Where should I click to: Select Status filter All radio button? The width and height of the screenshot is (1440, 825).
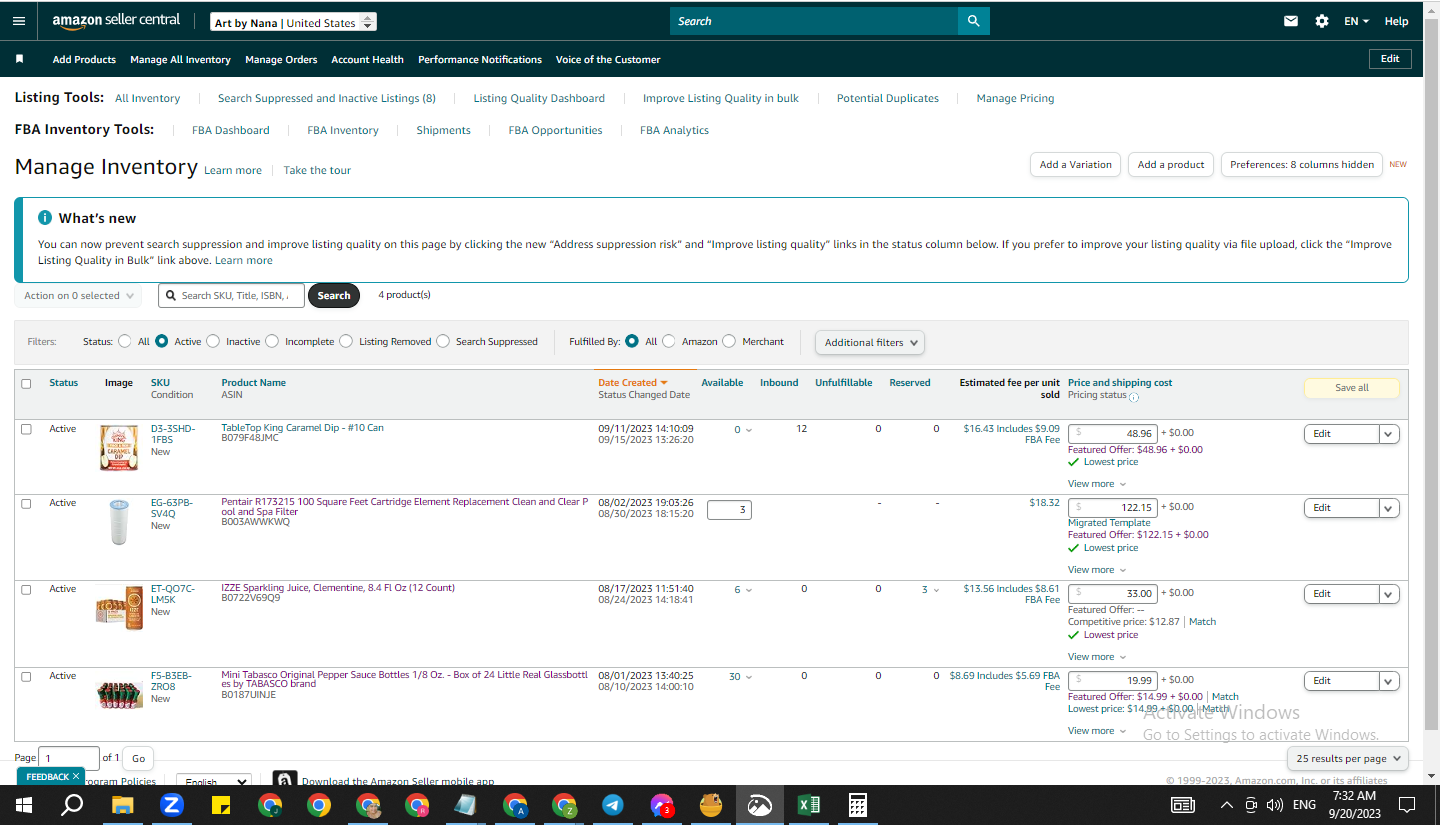click(x=125, y=341)
